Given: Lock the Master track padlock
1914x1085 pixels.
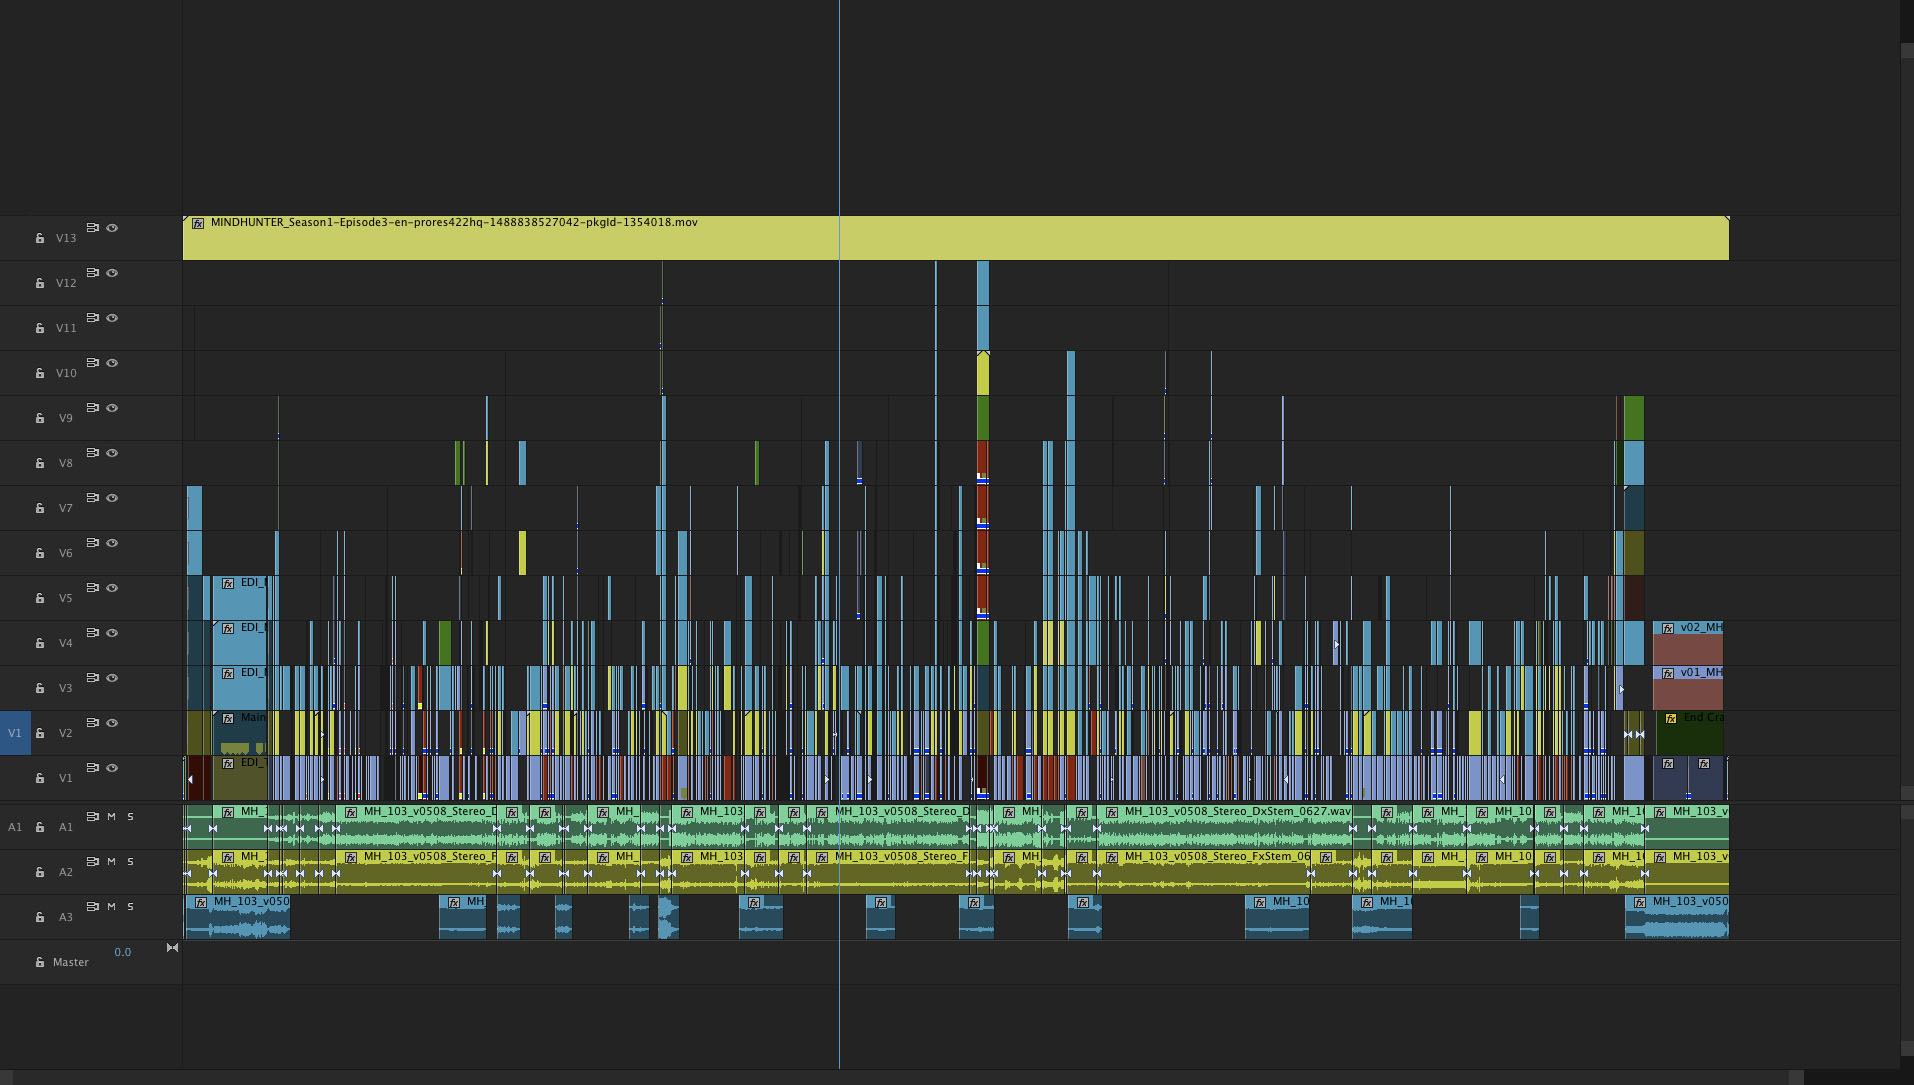Looking at the screenshot, I should click(40, 962).
